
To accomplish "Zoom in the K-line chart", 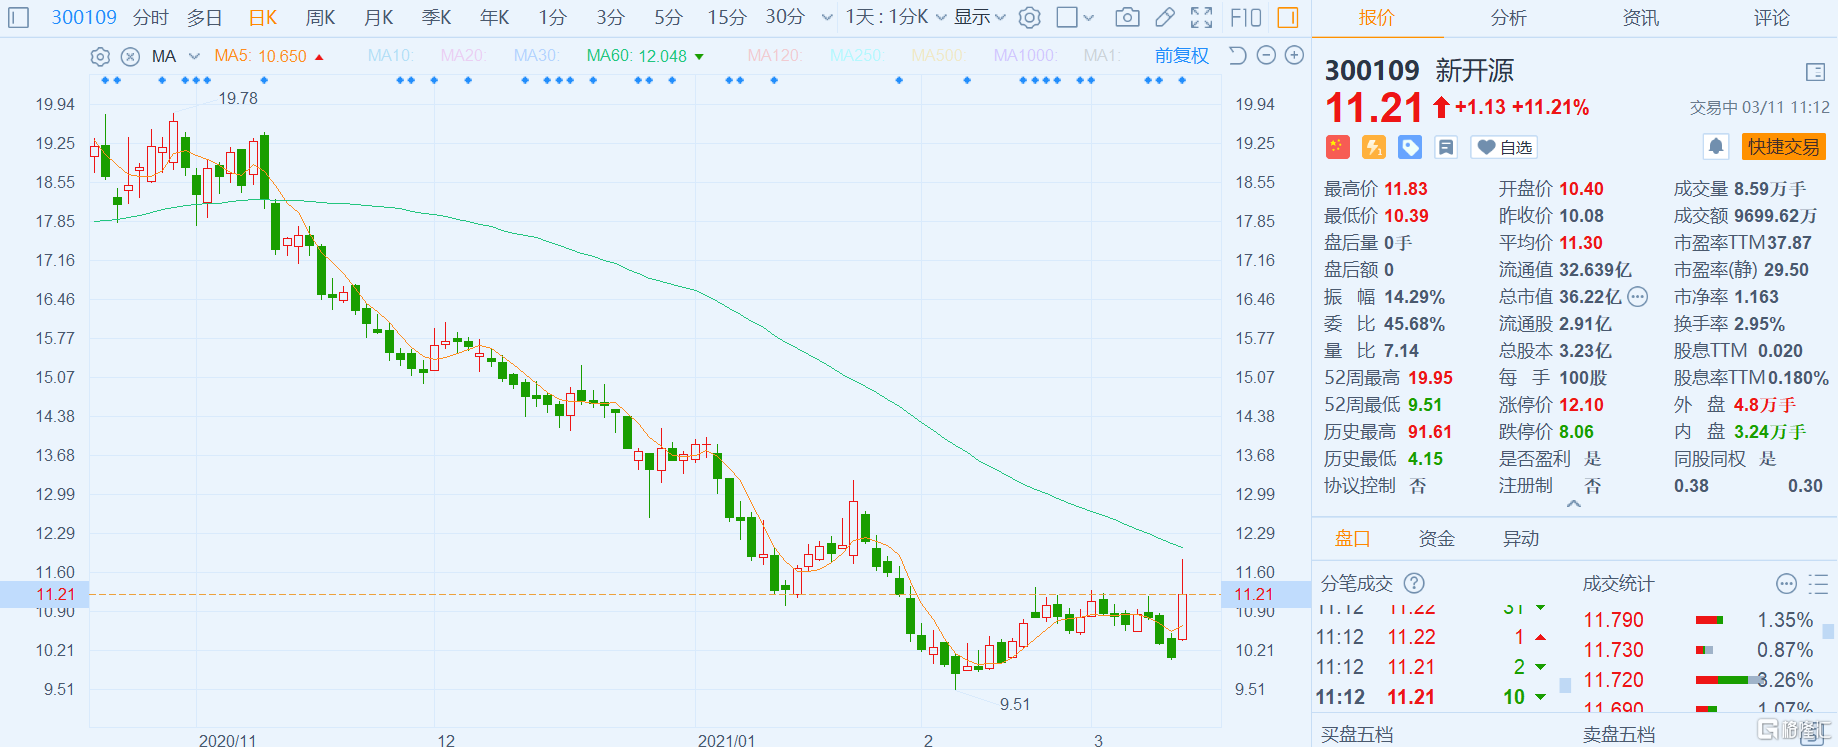I will click(x=1294, y=56).
